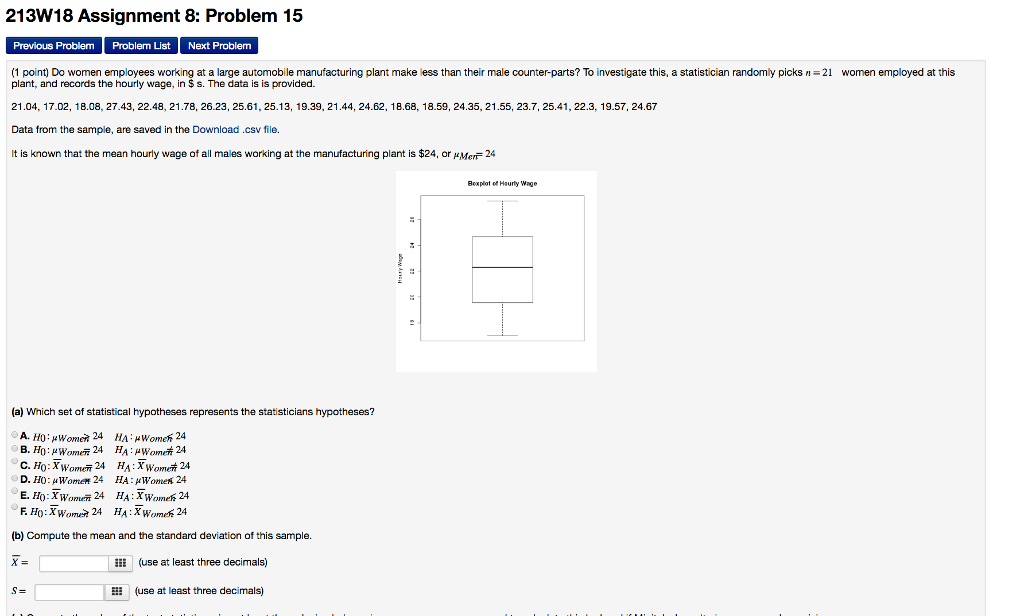Screen dimensions: 1024x616
Task: Click the Boxplot of Hourly Wage image
Action: point(497,270)
